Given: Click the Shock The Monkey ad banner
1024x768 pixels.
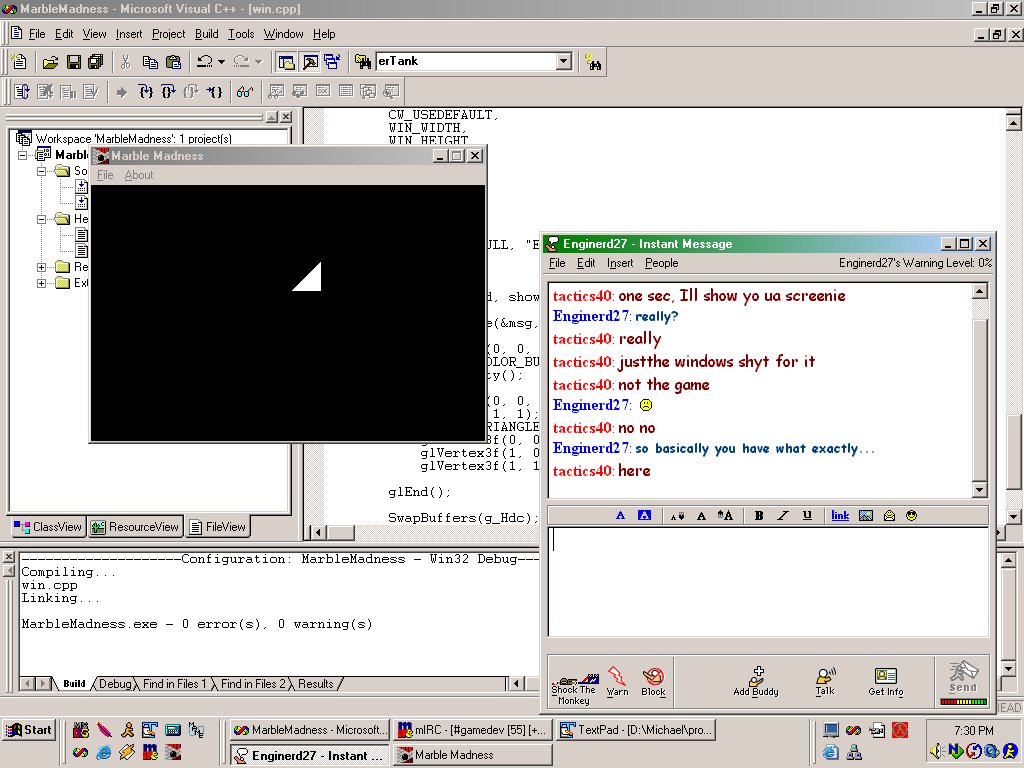Looking at the screenshot, I should (574, 688).
